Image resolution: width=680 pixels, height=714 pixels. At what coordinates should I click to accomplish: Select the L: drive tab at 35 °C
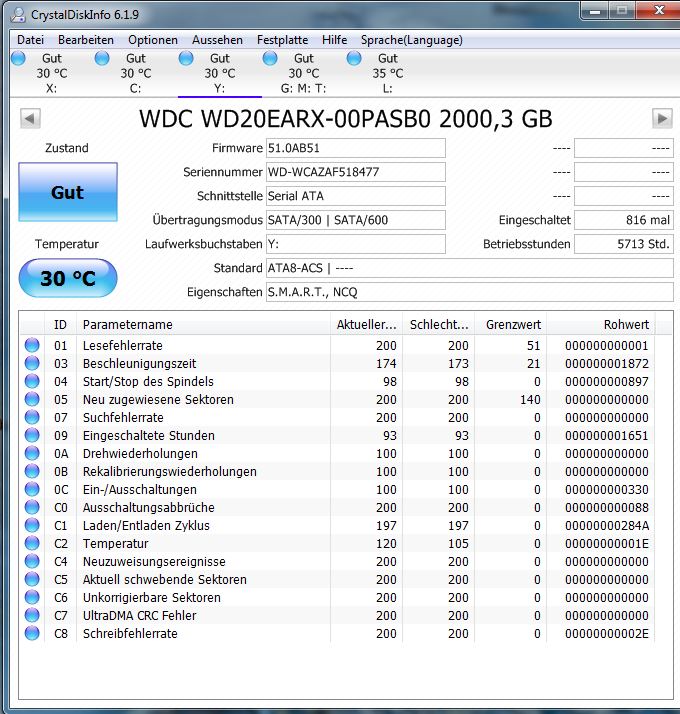coord(387,73)
